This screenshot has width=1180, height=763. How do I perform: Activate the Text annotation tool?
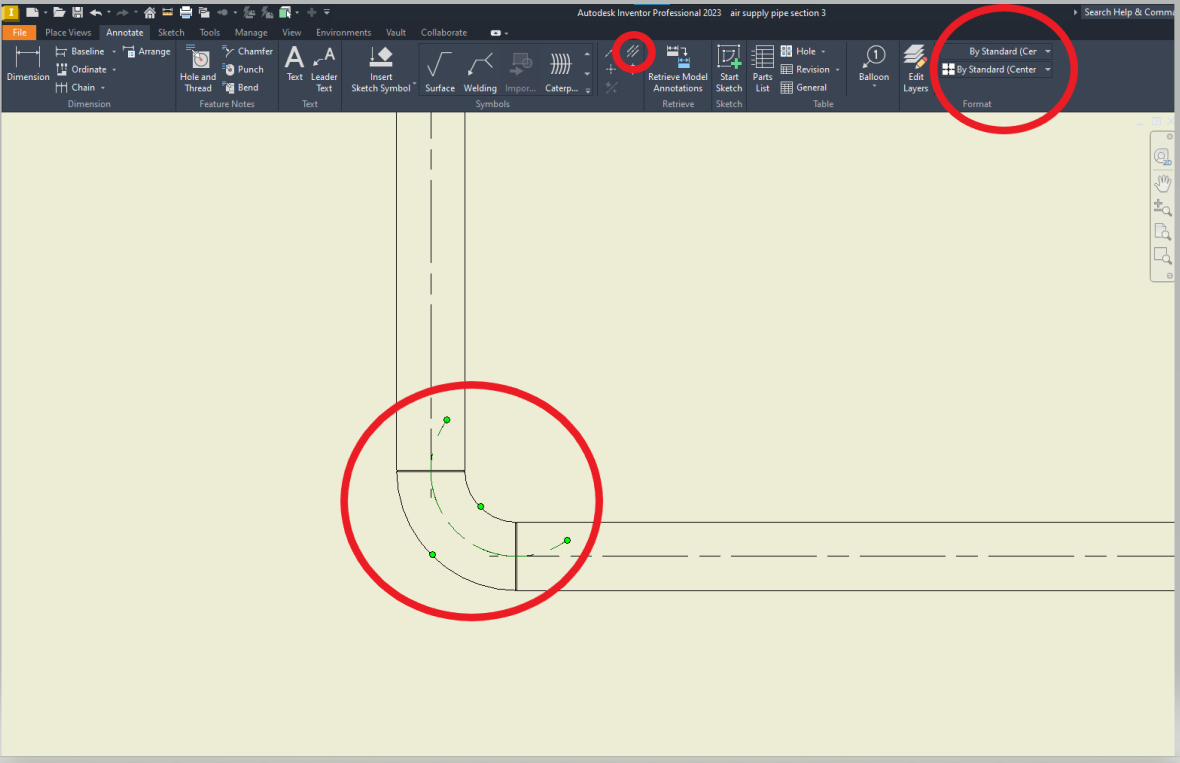pyautogui.click(x=294, y=63)
